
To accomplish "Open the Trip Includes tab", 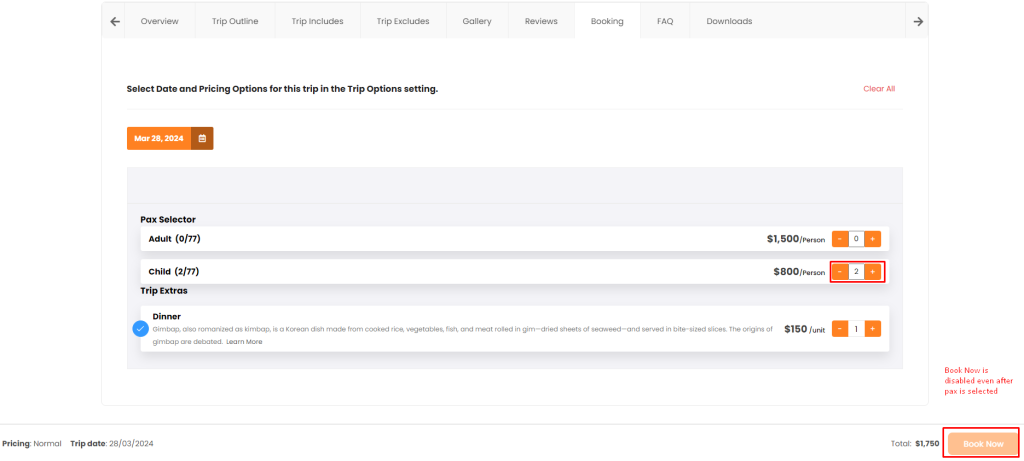I will tap(317, 21).
